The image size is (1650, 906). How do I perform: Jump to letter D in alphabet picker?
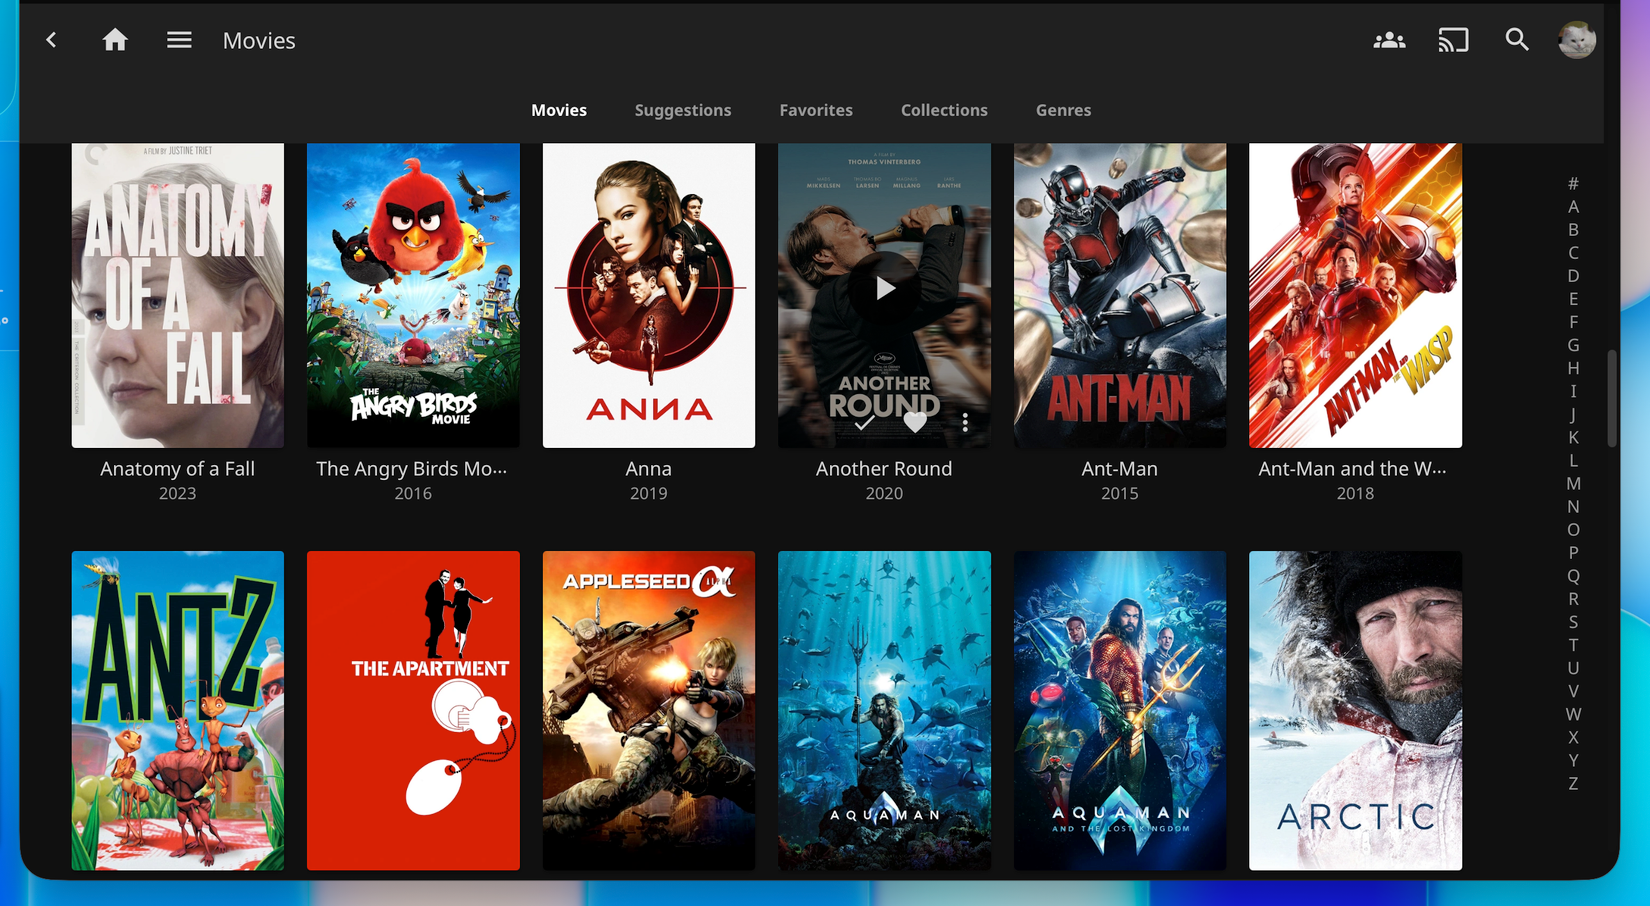tap(1573, 275)
